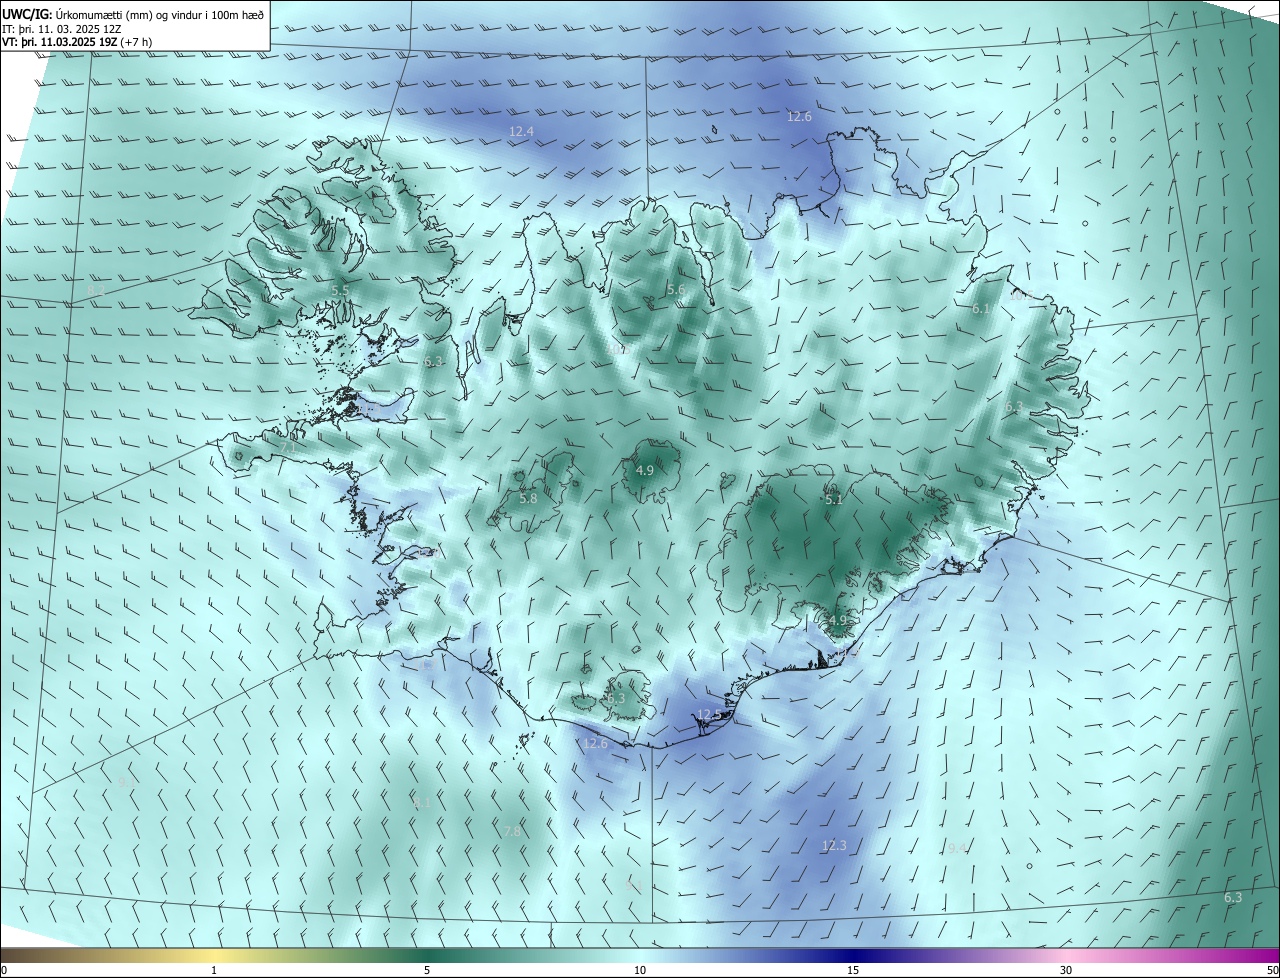Click the map title 'Úrkomumætti (mm) og vindur í 100m hæð'

click(x=161, y=13)
